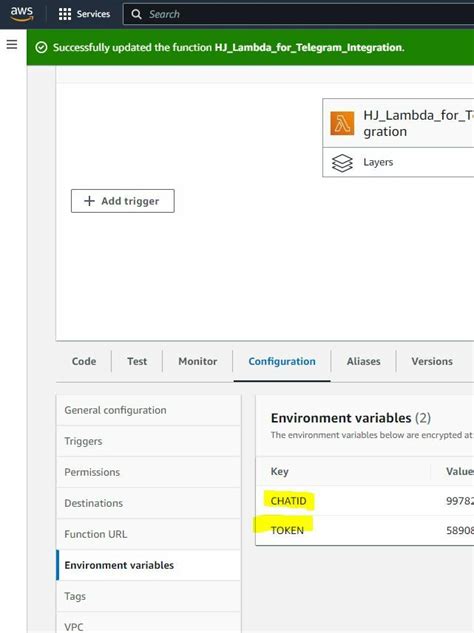Select Destinations in configuration menu

[x=149, y=503]
